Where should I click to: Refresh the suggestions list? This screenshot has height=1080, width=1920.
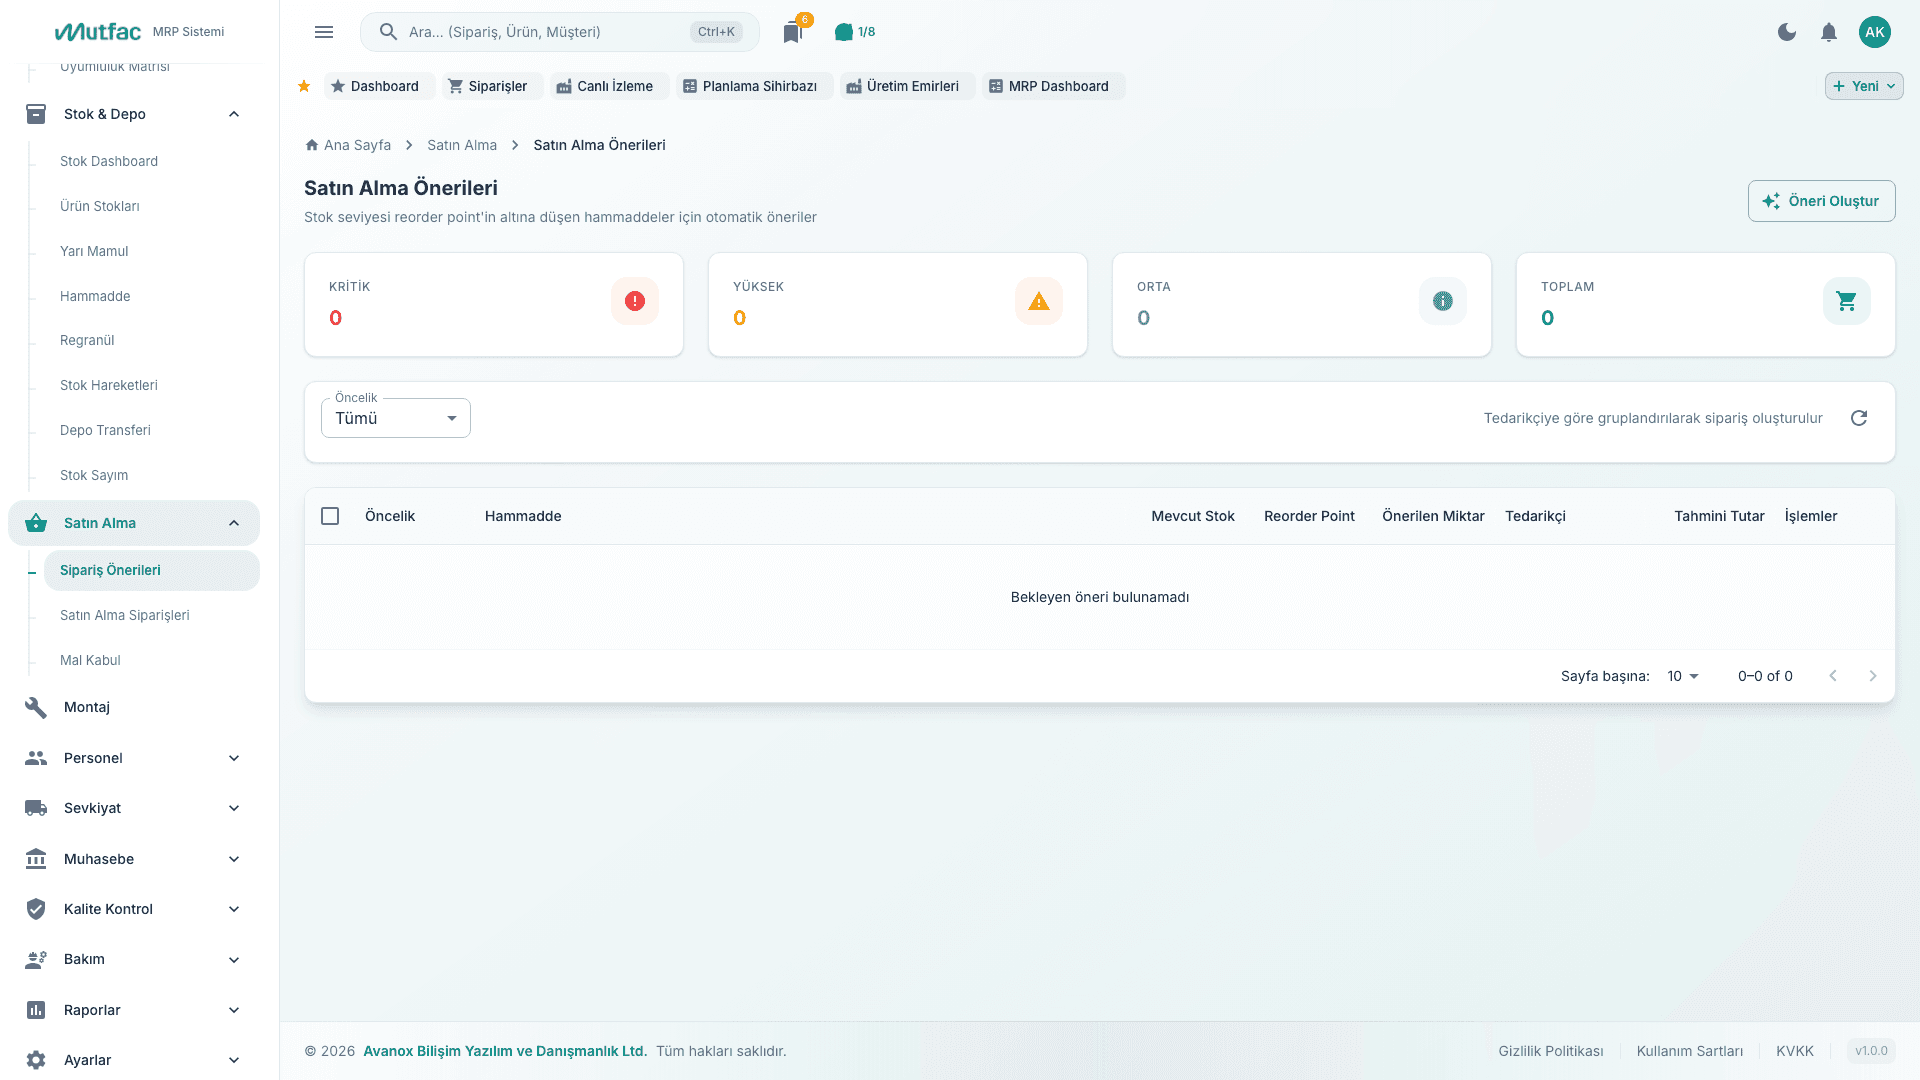tap(1859, 418)
